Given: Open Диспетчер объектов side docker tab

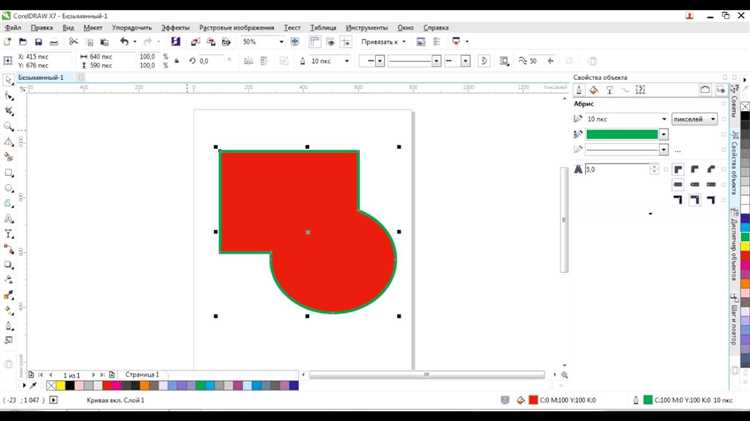Looking at the screenshot, I should coord(734,245).
